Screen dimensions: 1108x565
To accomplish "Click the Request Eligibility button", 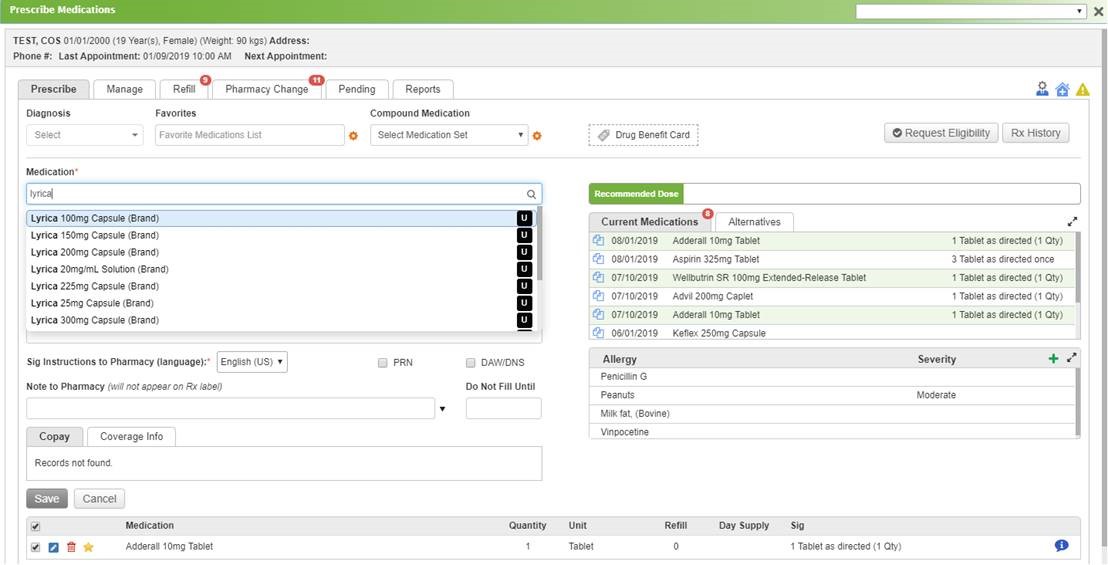I will coord(940,133).
